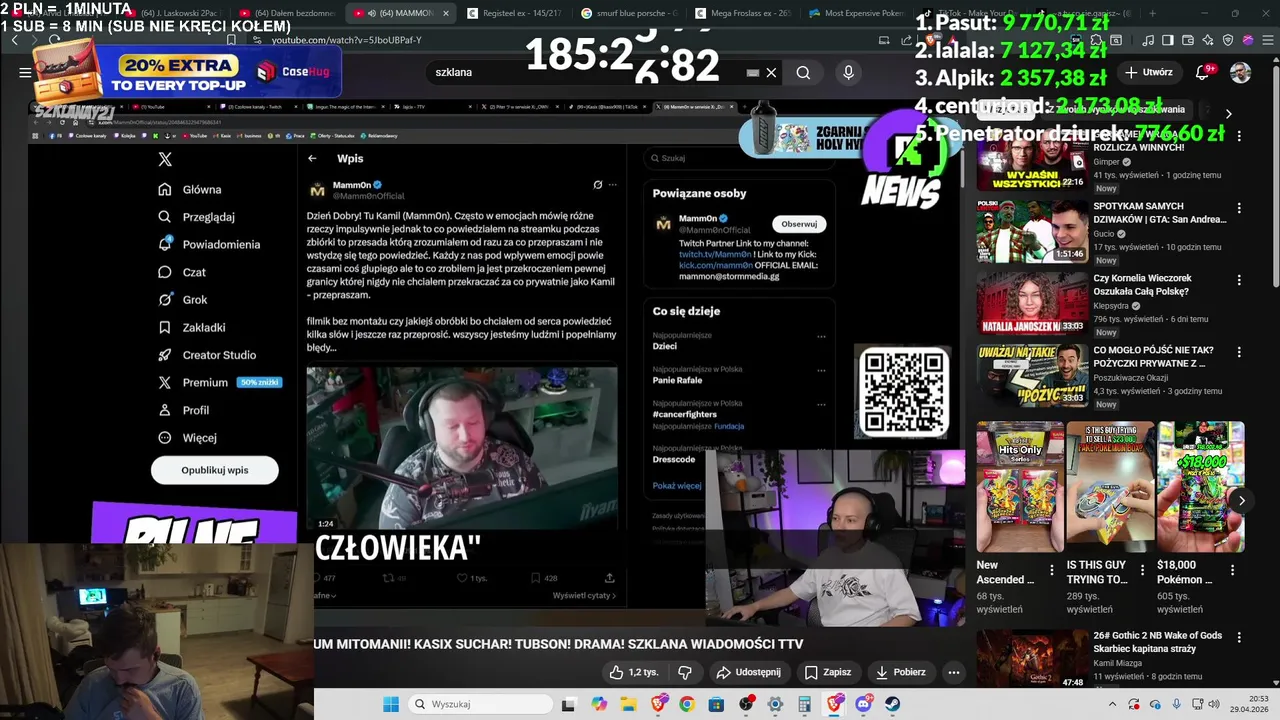Open '26# Gothic 2 NB Wake of Gods' title

tap(1157, 642)
